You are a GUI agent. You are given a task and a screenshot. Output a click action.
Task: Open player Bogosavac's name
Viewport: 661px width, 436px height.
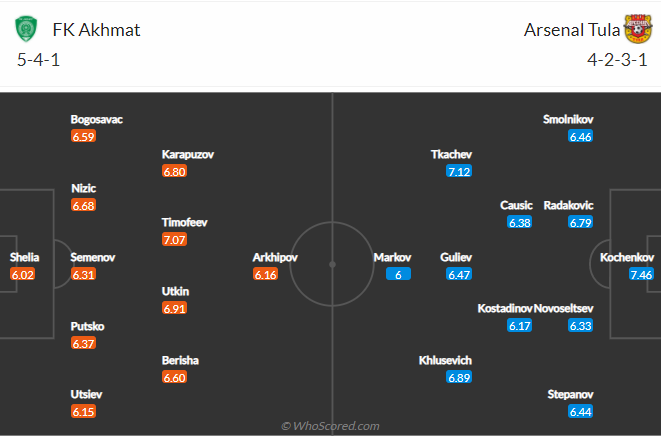tap(97, 119)
